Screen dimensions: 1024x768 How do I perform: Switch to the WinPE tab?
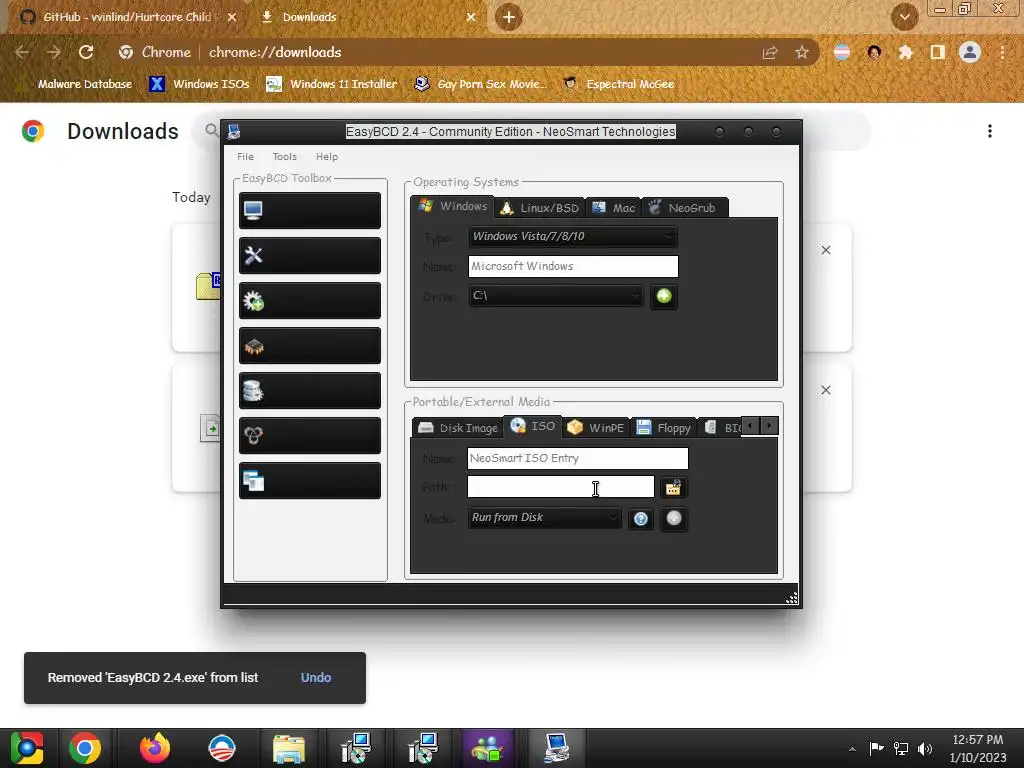[x=596, y=428]
